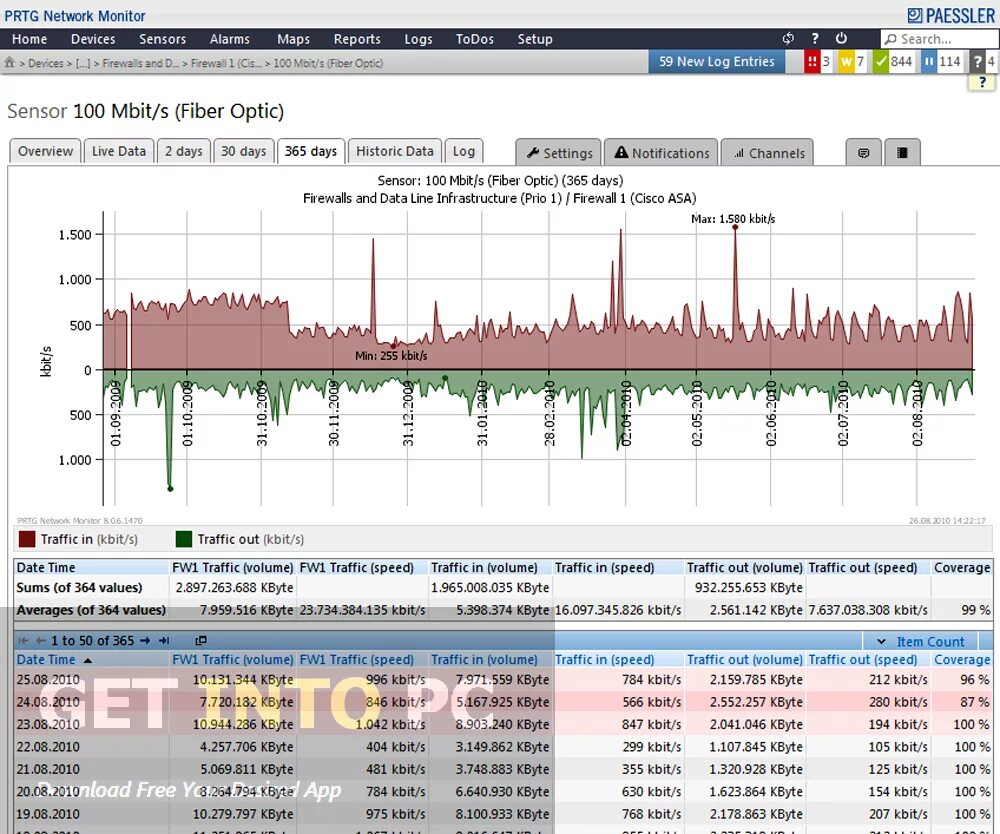Viewport: 1000px width, 834px height.
Task: Sort by the Traffic out (speed) column
Action: coord(863,659)
